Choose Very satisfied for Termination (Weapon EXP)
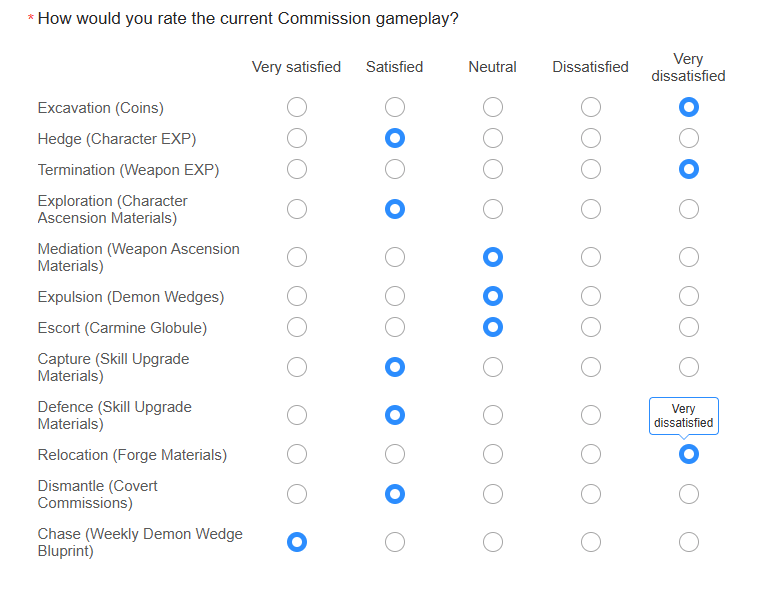 point(297,169)
